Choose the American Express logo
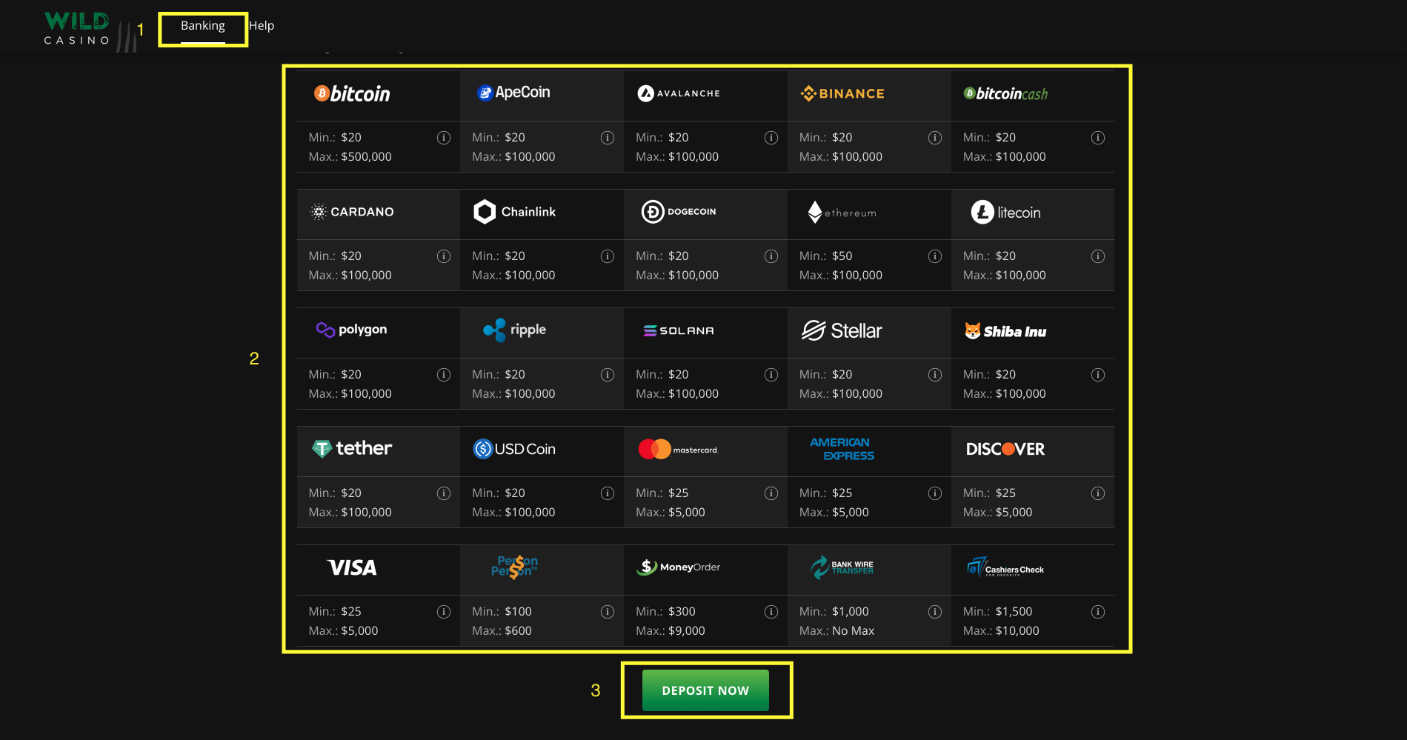Image resolution: width=1407 pixels, height=740 pixels. (x=842, y=449)
